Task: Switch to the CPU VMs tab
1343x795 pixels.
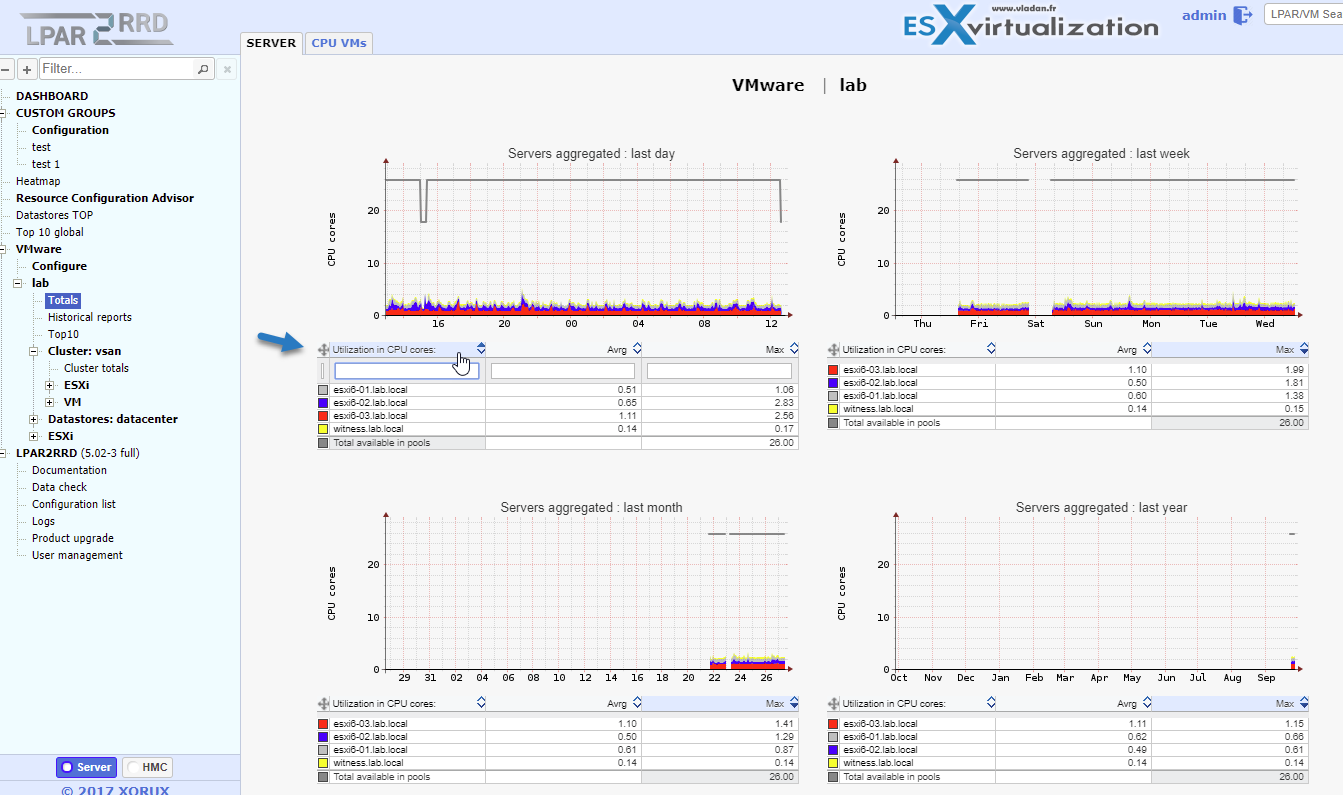Action: coord(339,43)
